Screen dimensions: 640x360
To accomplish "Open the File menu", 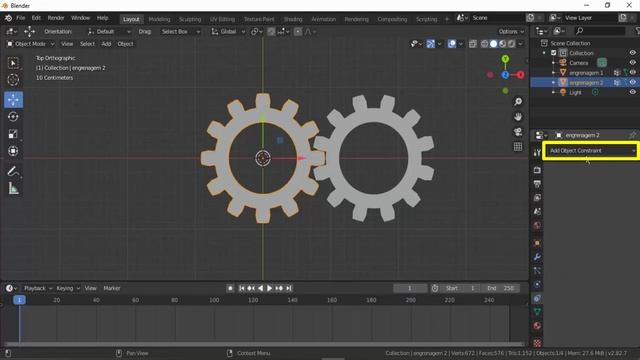I will tap(21, 18).
